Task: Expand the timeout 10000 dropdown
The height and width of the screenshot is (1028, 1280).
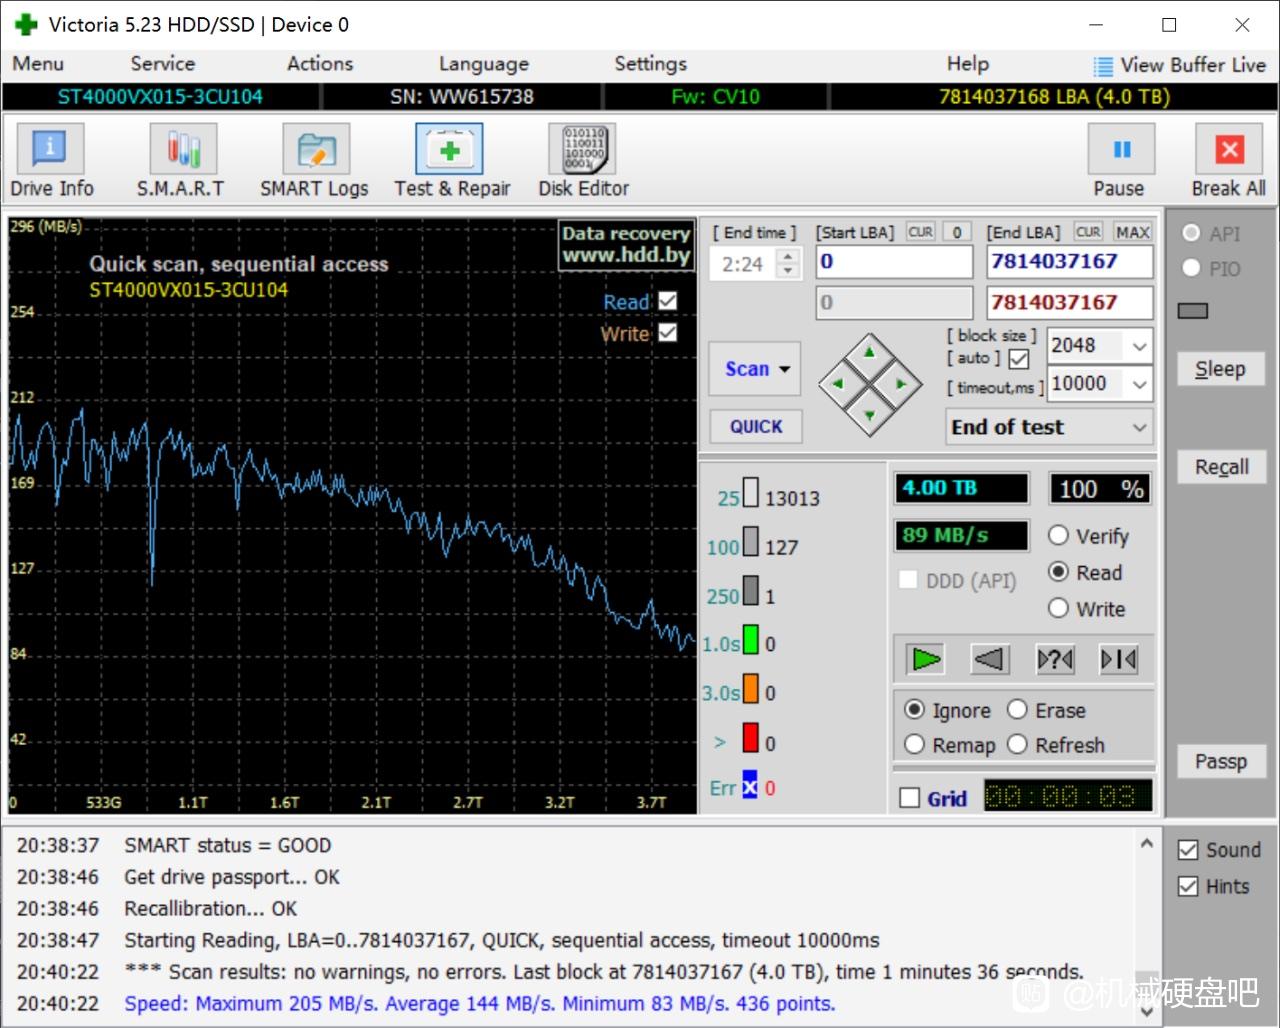Action: [1139, 384]
